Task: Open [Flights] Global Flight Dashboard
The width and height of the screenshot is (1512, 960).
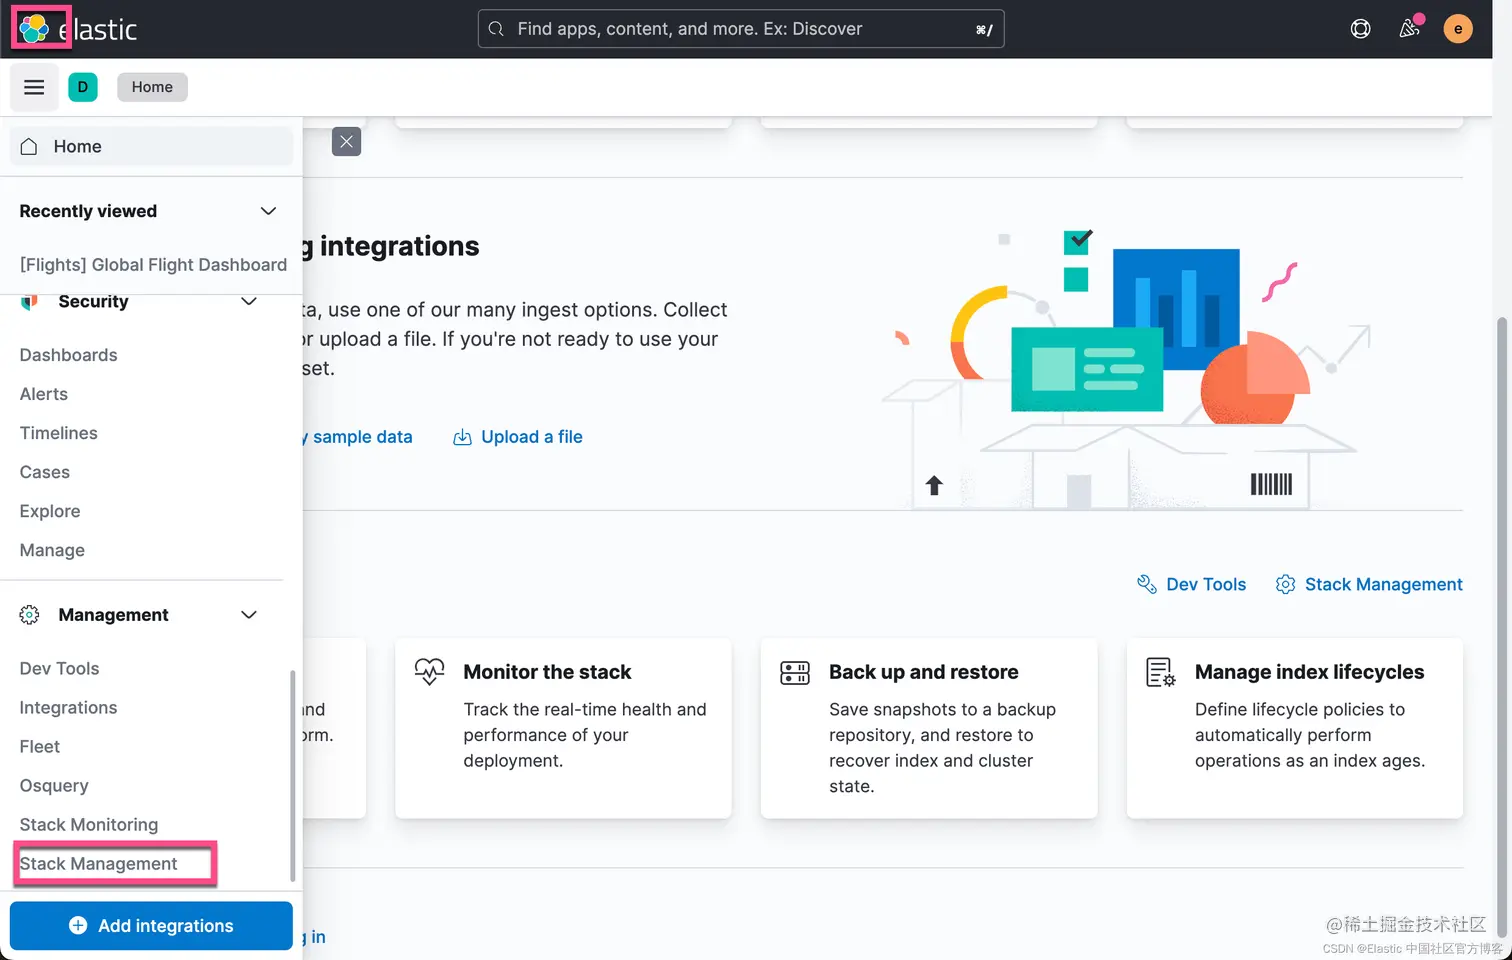Action: coord(153,265)
